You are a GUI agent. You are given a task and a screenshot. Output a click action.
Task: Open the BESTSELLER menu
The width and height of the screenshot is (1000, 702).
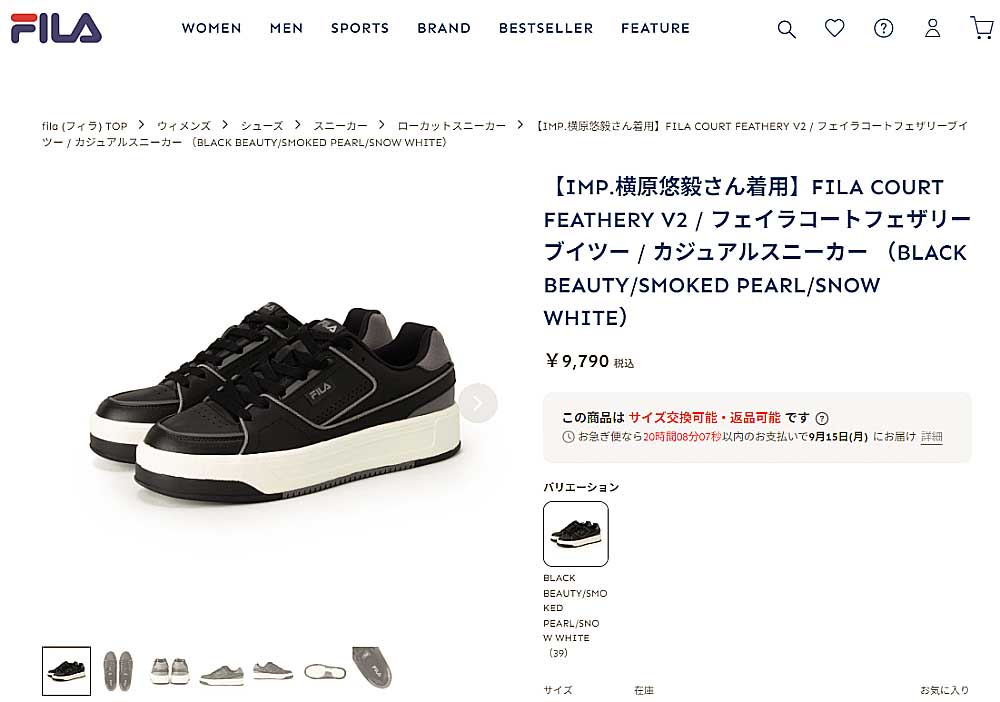[546, 28]
